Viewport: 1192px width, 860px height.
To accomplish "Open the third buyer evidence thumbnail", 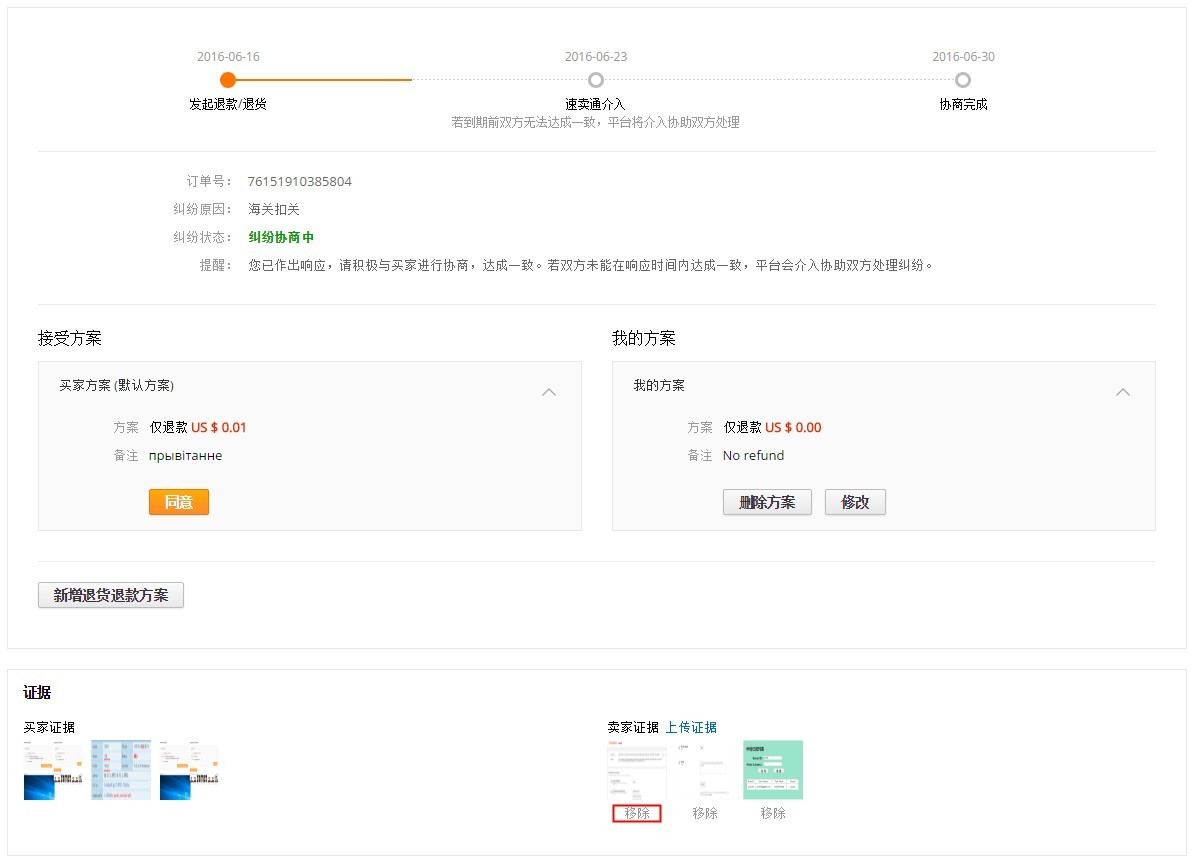I will click(x=189, y=769).
